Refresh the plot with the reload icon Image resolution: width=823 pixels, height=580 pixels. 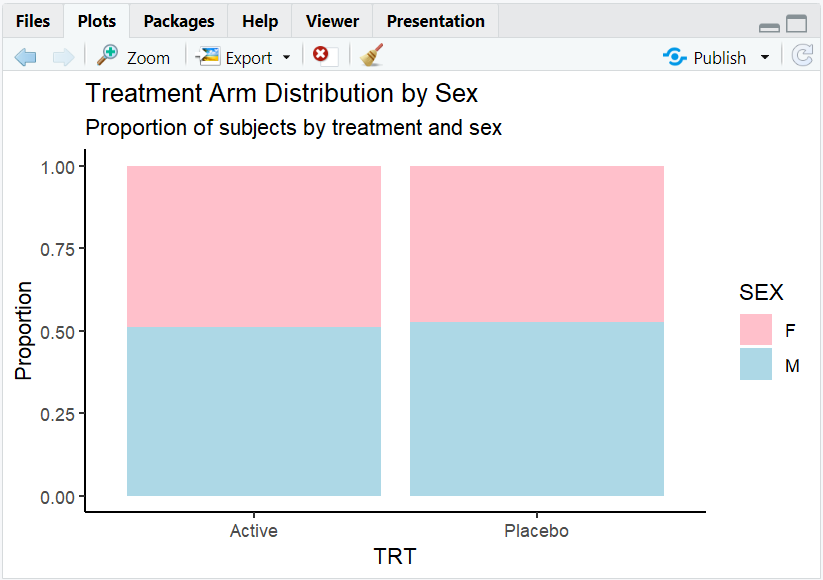point(803,57)
